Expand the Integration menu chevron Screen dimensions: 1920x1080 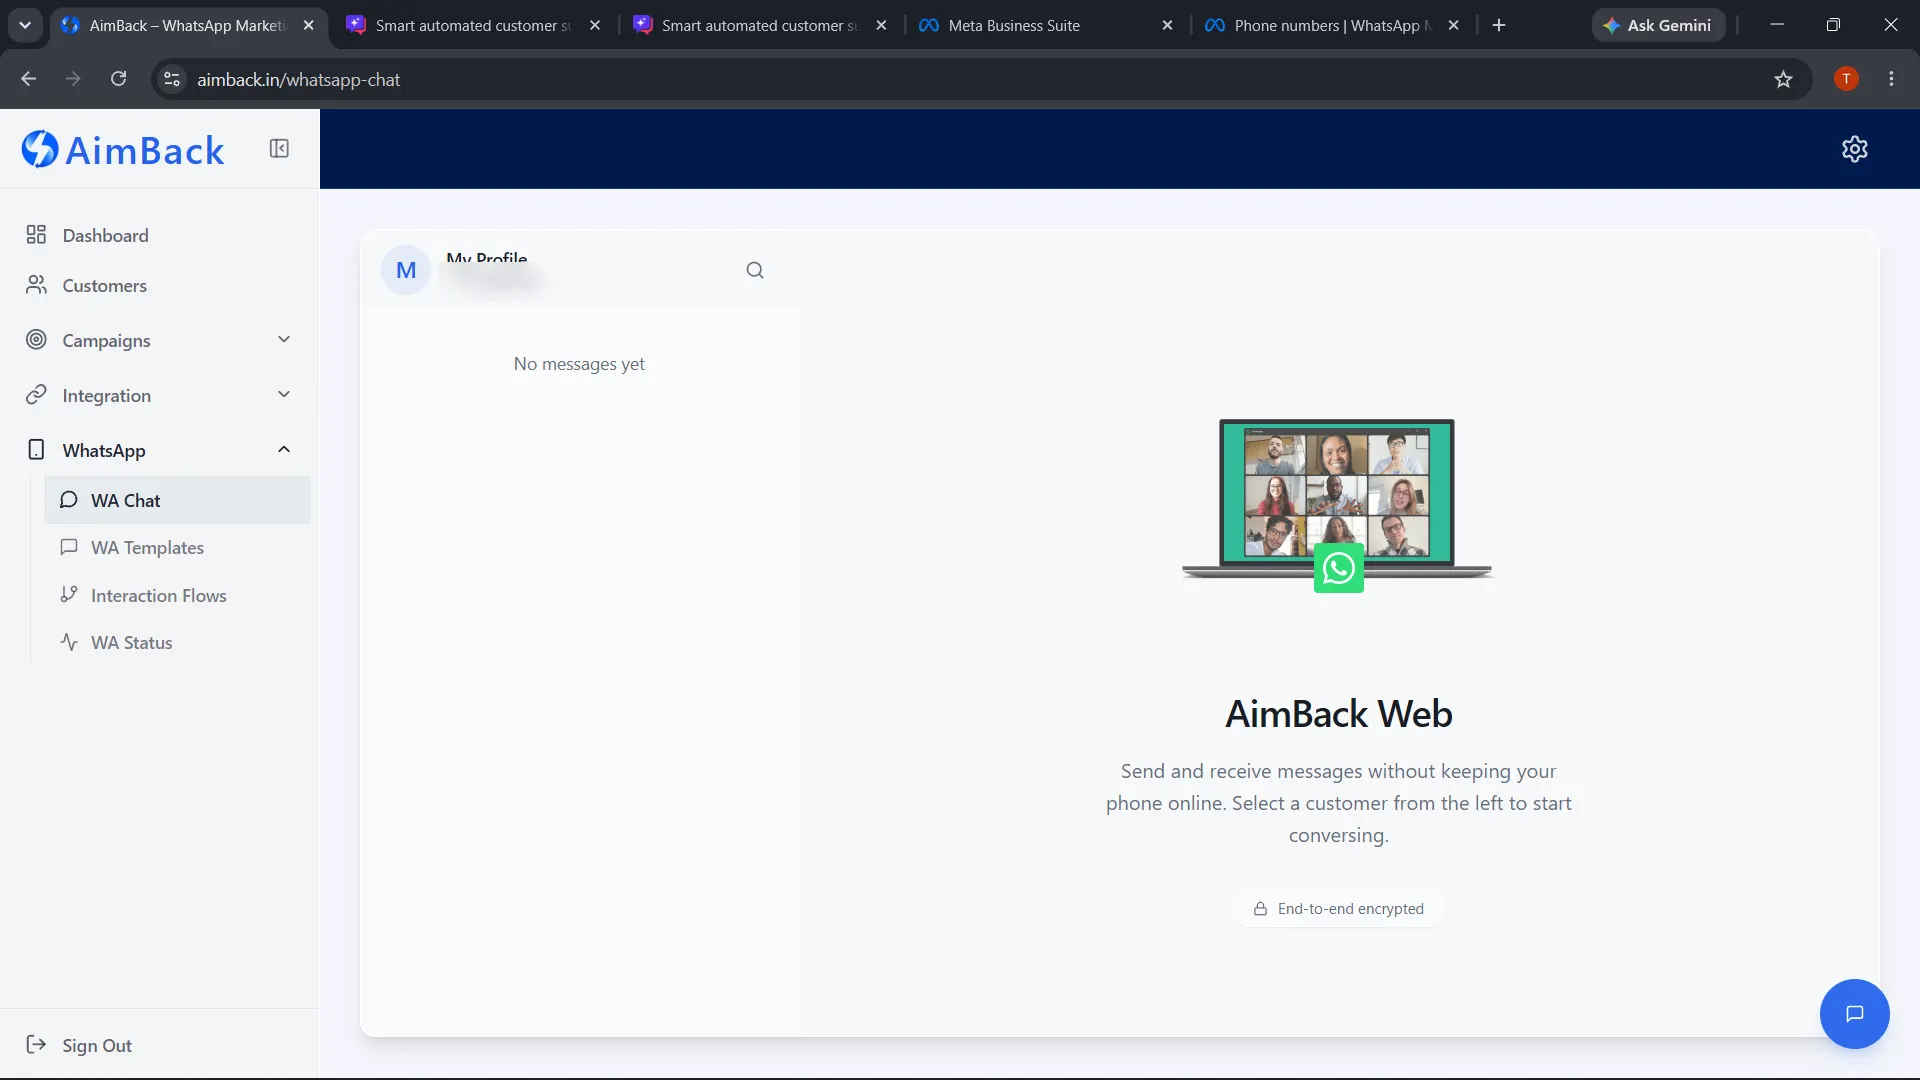tap(284, 395)
